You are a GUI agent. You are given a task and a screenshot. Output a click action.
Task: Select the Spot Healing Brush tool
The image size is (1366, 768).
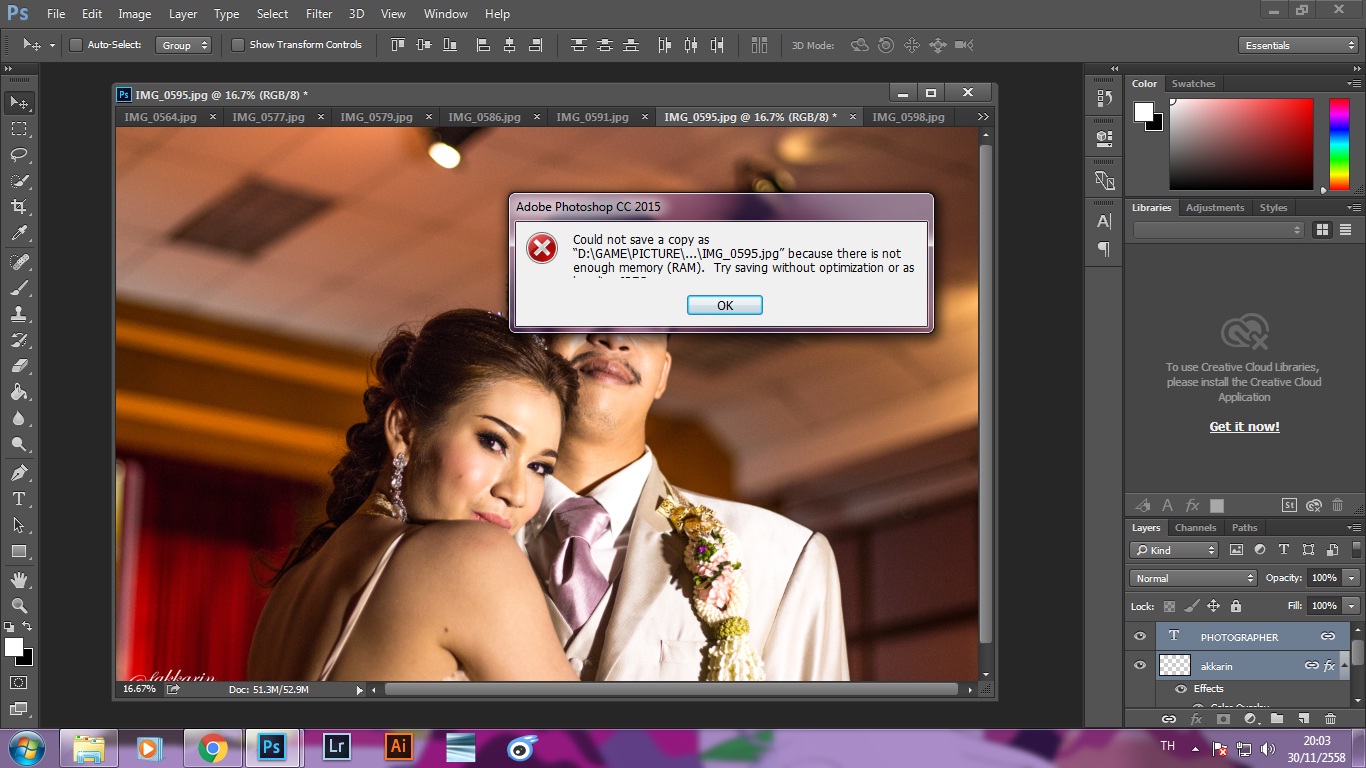(x=19, y=262)
